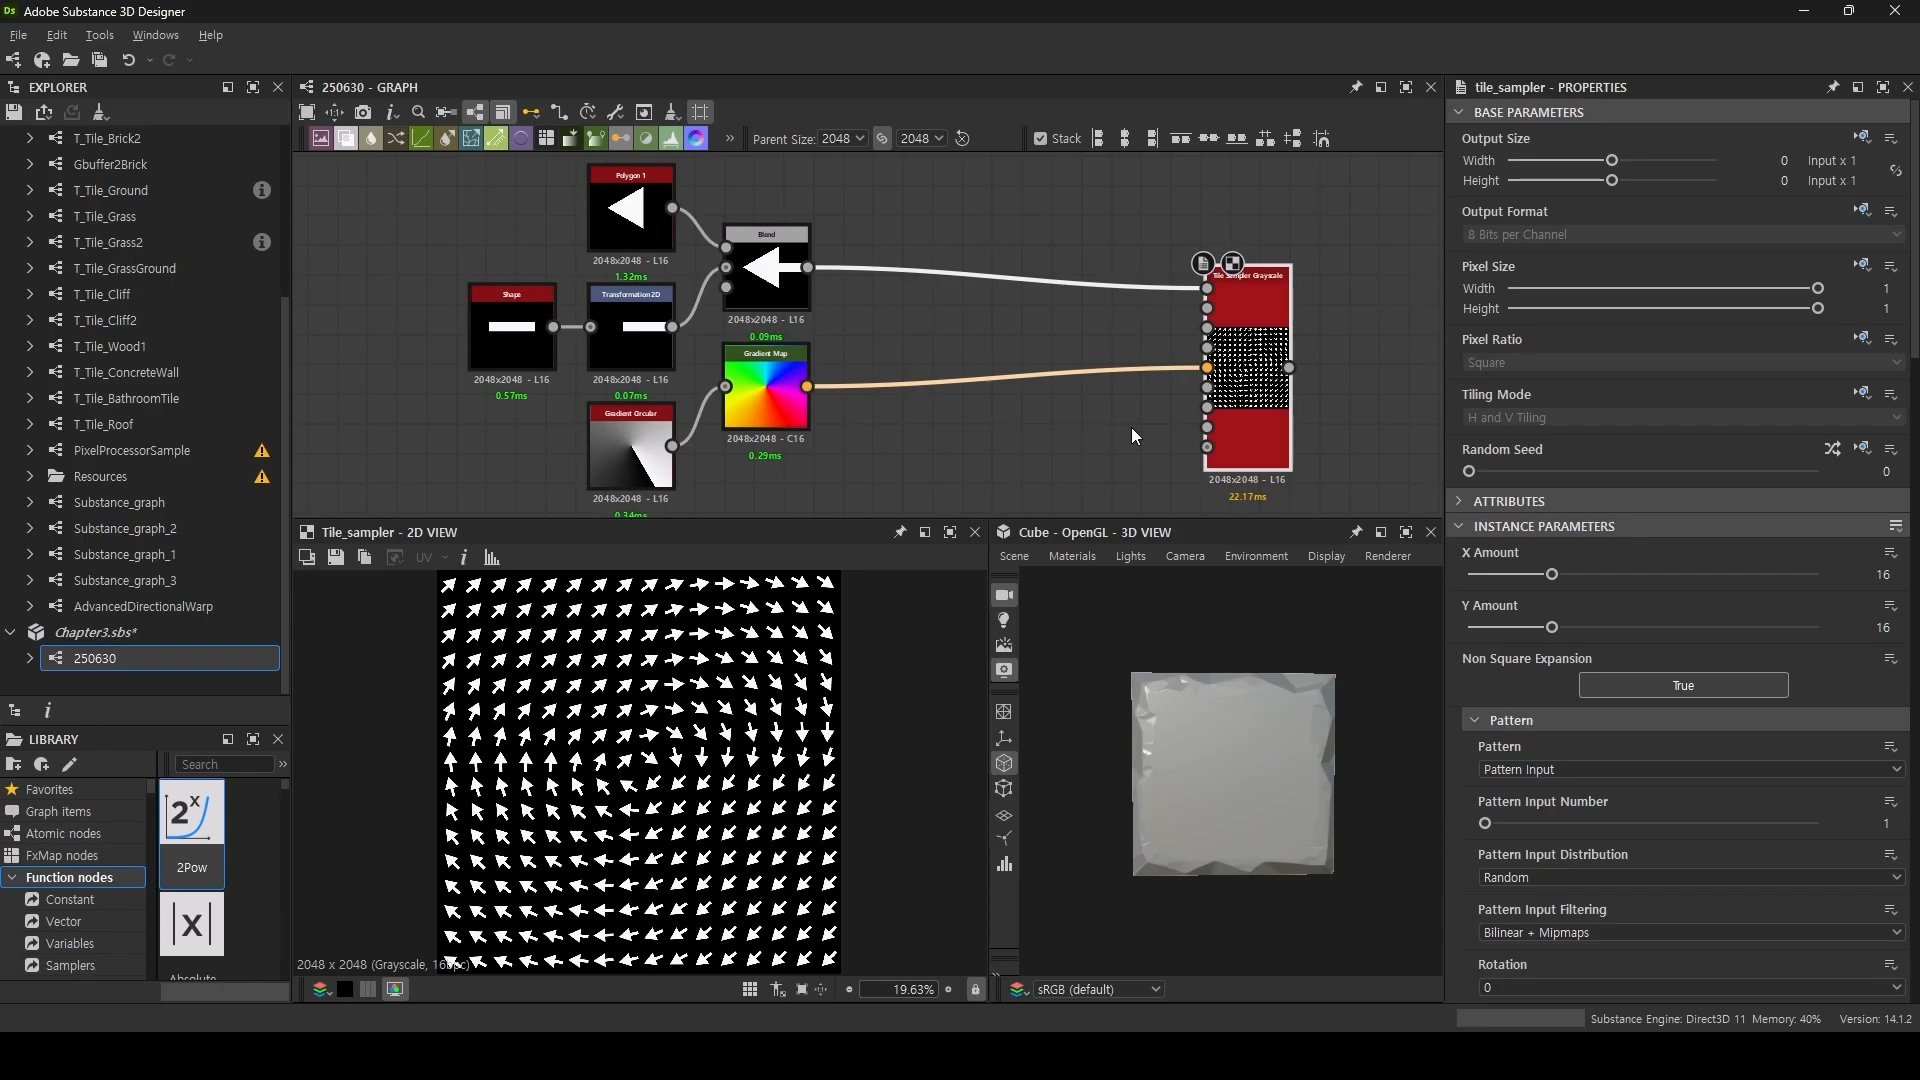The width and height of the screenshot is (1920, 1080).
Task: Adjust the X Amount slider handle
Action: tap(1551, 575)
